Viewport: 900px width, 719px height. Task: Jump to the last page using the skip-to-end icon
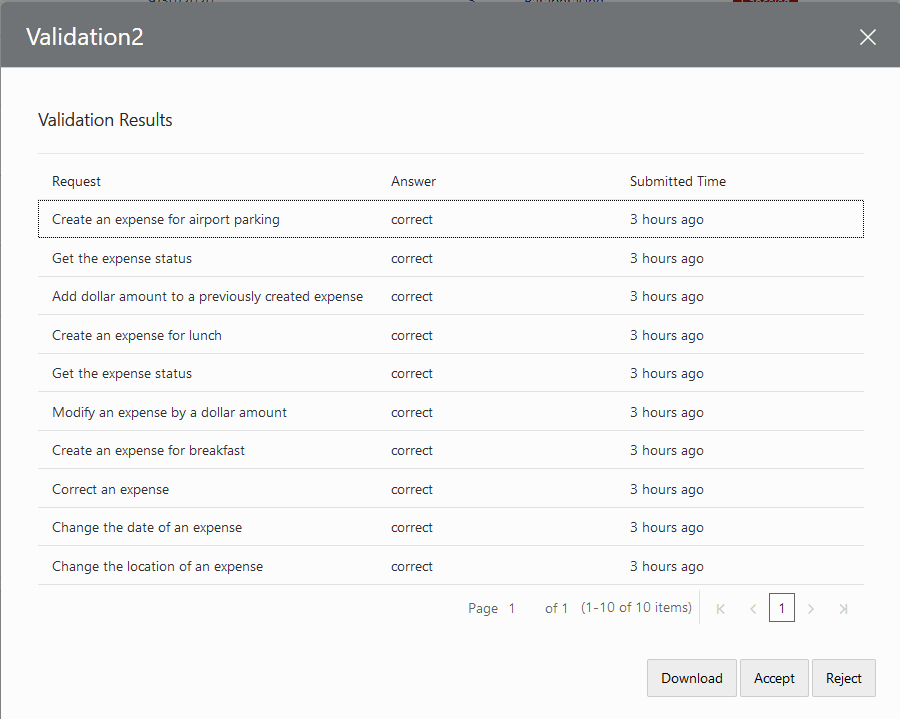(x=843, y=607)
